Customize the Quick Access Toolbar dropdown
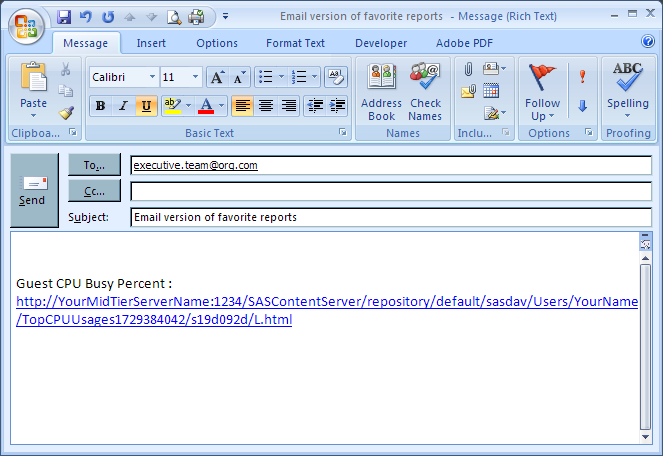This screenshot has height=456, width=665. click(226, 17)
